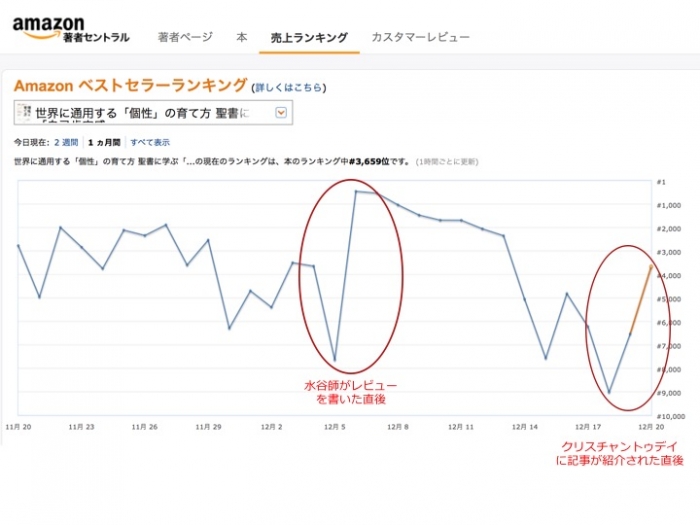
Task: Select the 売上ランキング tab
Action: coord(309,38)
